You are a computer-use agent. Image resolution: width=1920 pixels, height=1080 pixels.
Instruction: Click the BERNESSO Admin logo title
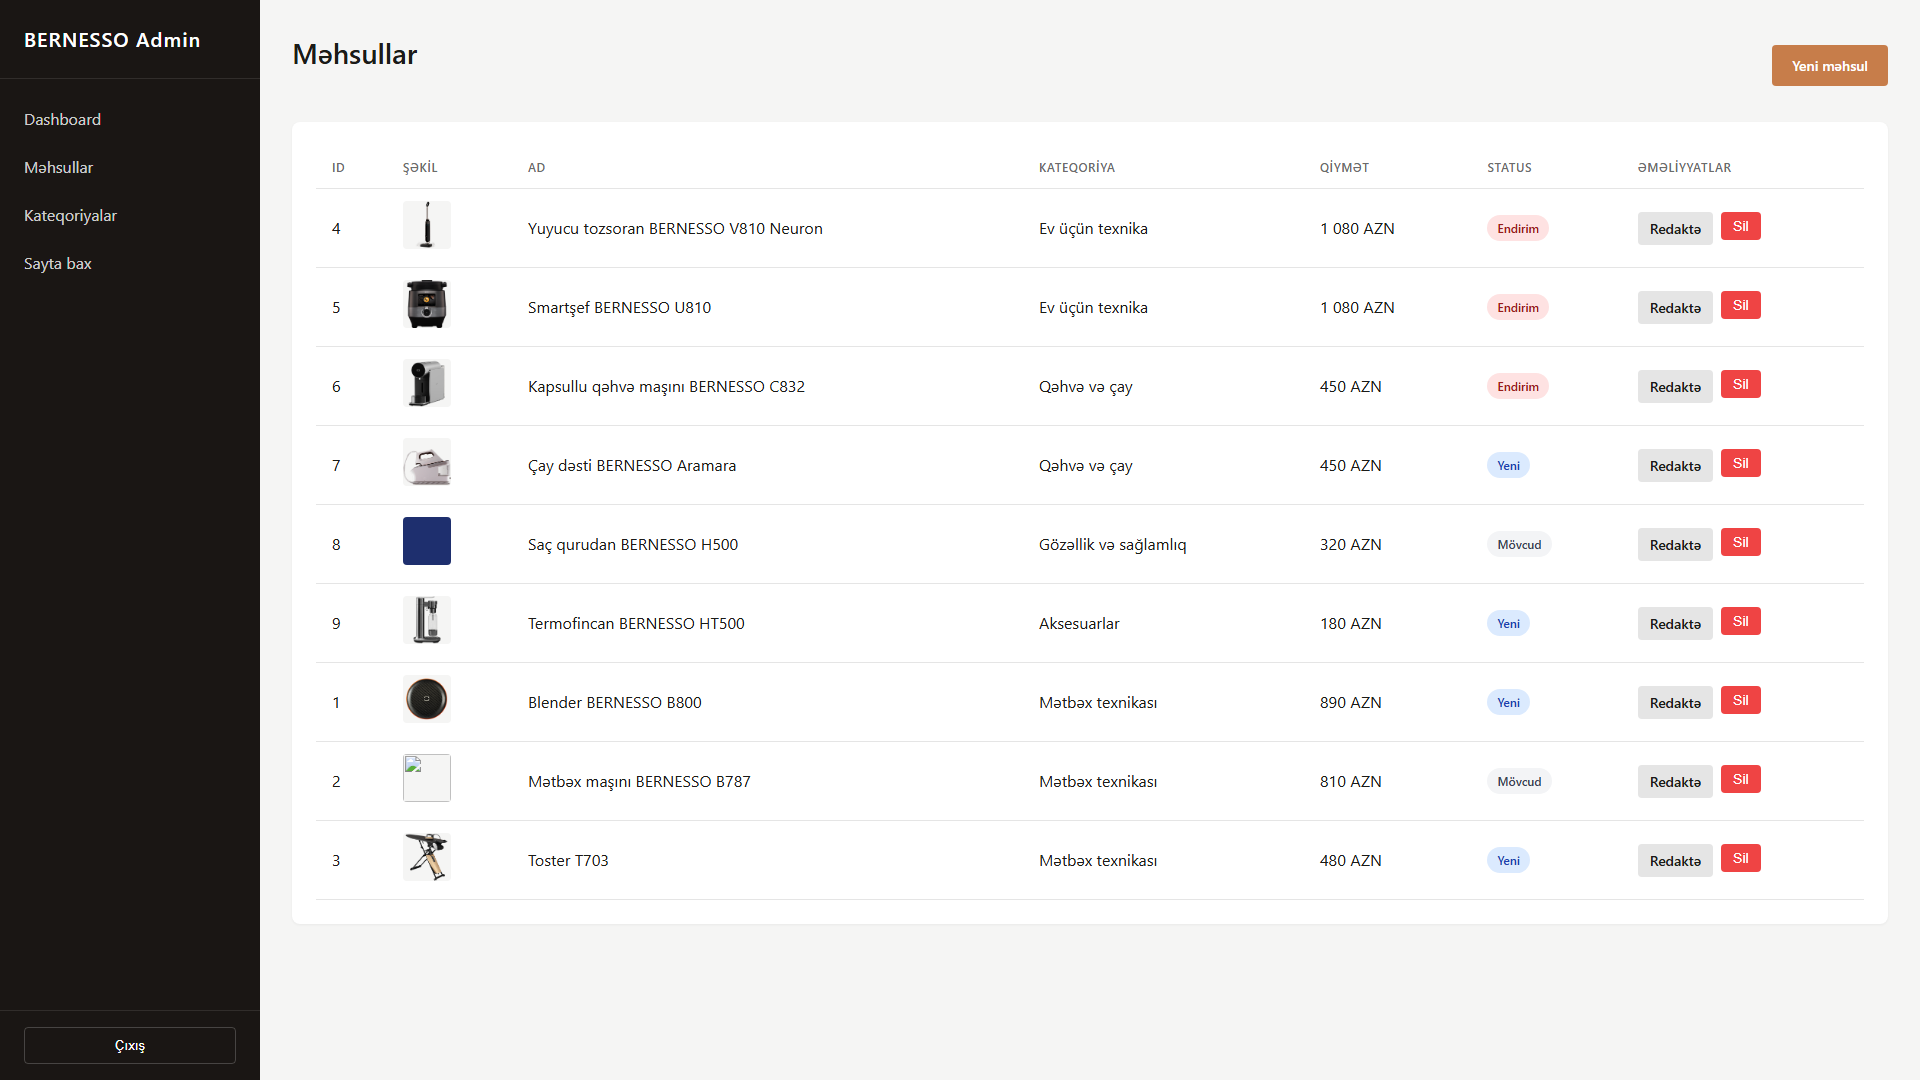point(112,40)
